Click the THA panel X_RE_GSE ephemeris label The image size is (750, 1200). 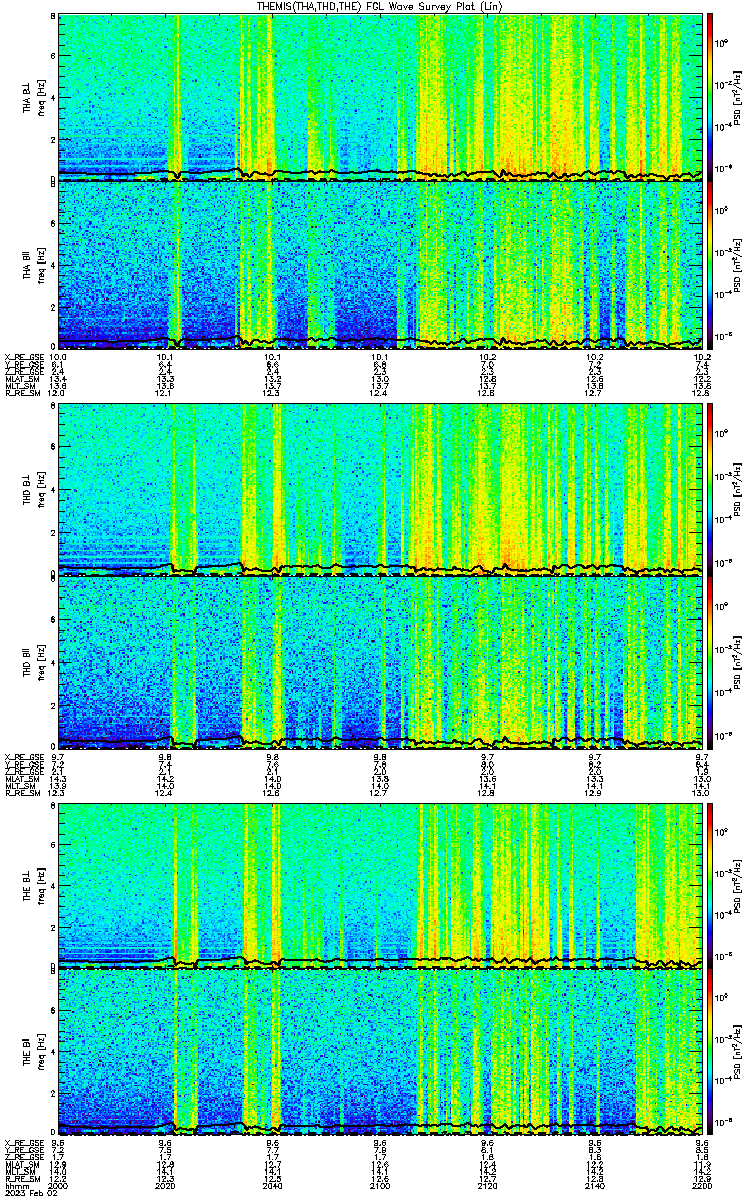tap(21, 356)
